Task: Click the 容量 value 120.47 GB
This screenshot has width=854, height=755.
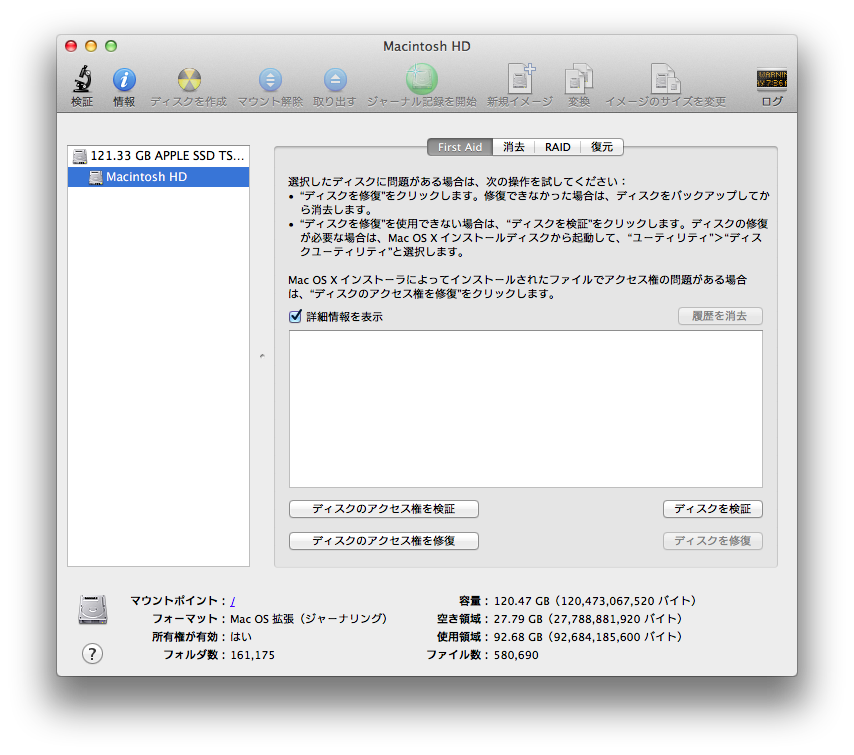Action: (x=595, y=601)
